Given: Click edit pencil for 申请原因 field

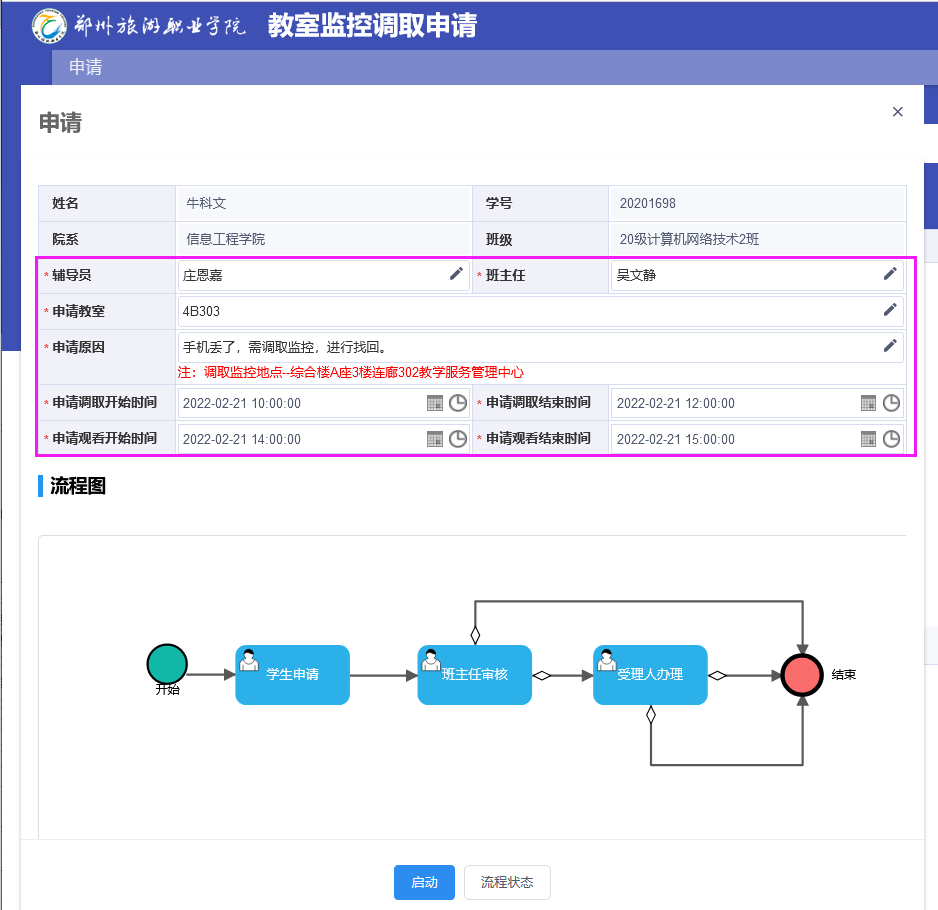Looking at the screenshot, I should point(890,346).
